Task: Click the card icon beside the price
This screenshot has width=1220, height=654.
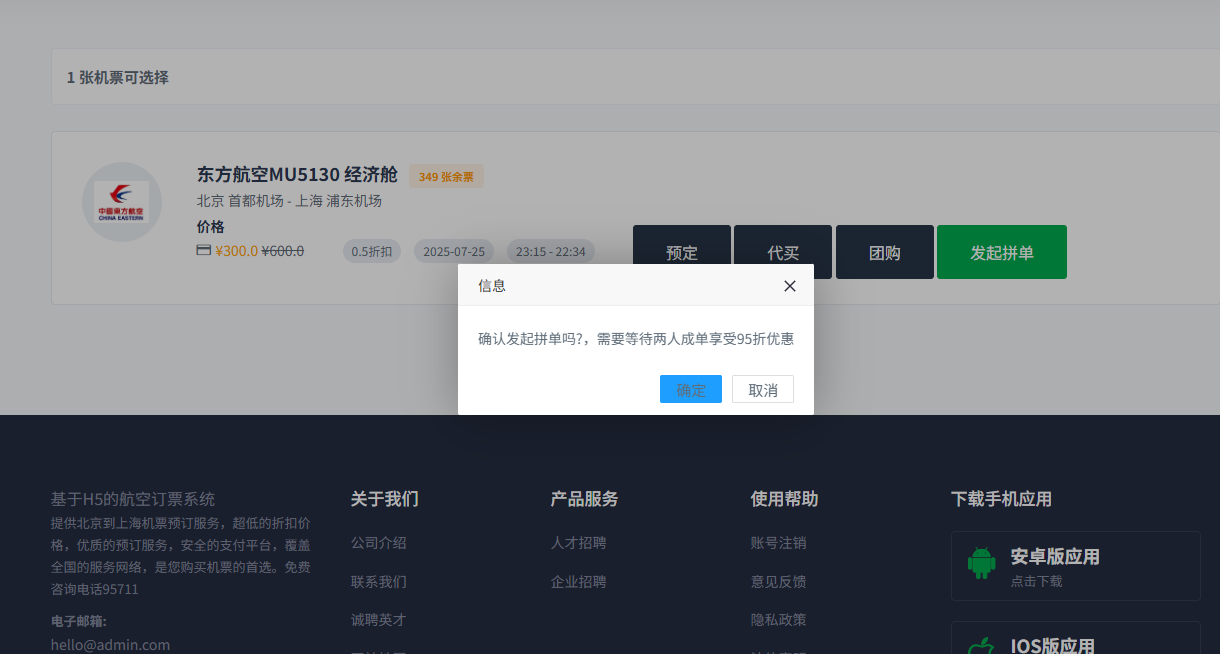Action: (x=204, y=250)
